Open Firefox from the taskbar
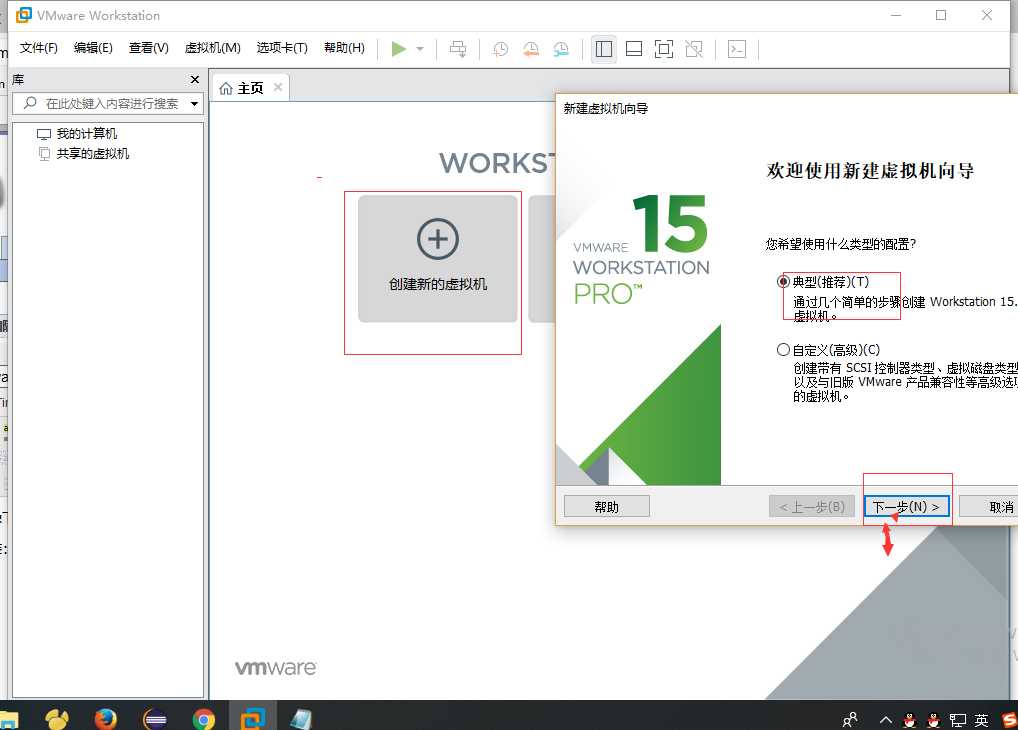This screenshot has width=1018, height=730. click(106, 718)
